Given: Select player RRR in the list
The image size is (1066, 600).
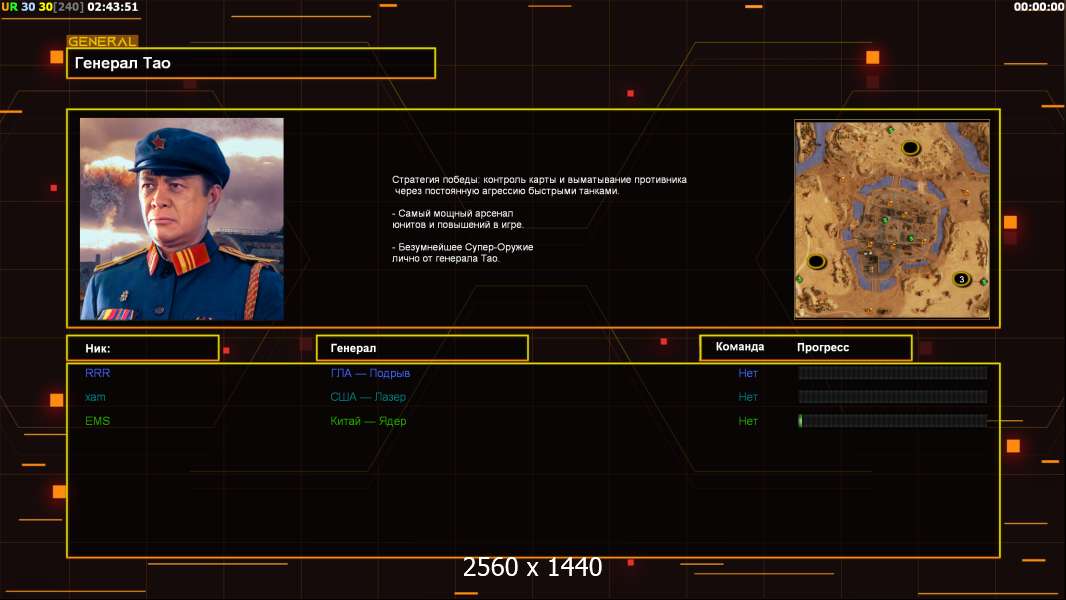Looking at the screenshot, I should point(98,373).
